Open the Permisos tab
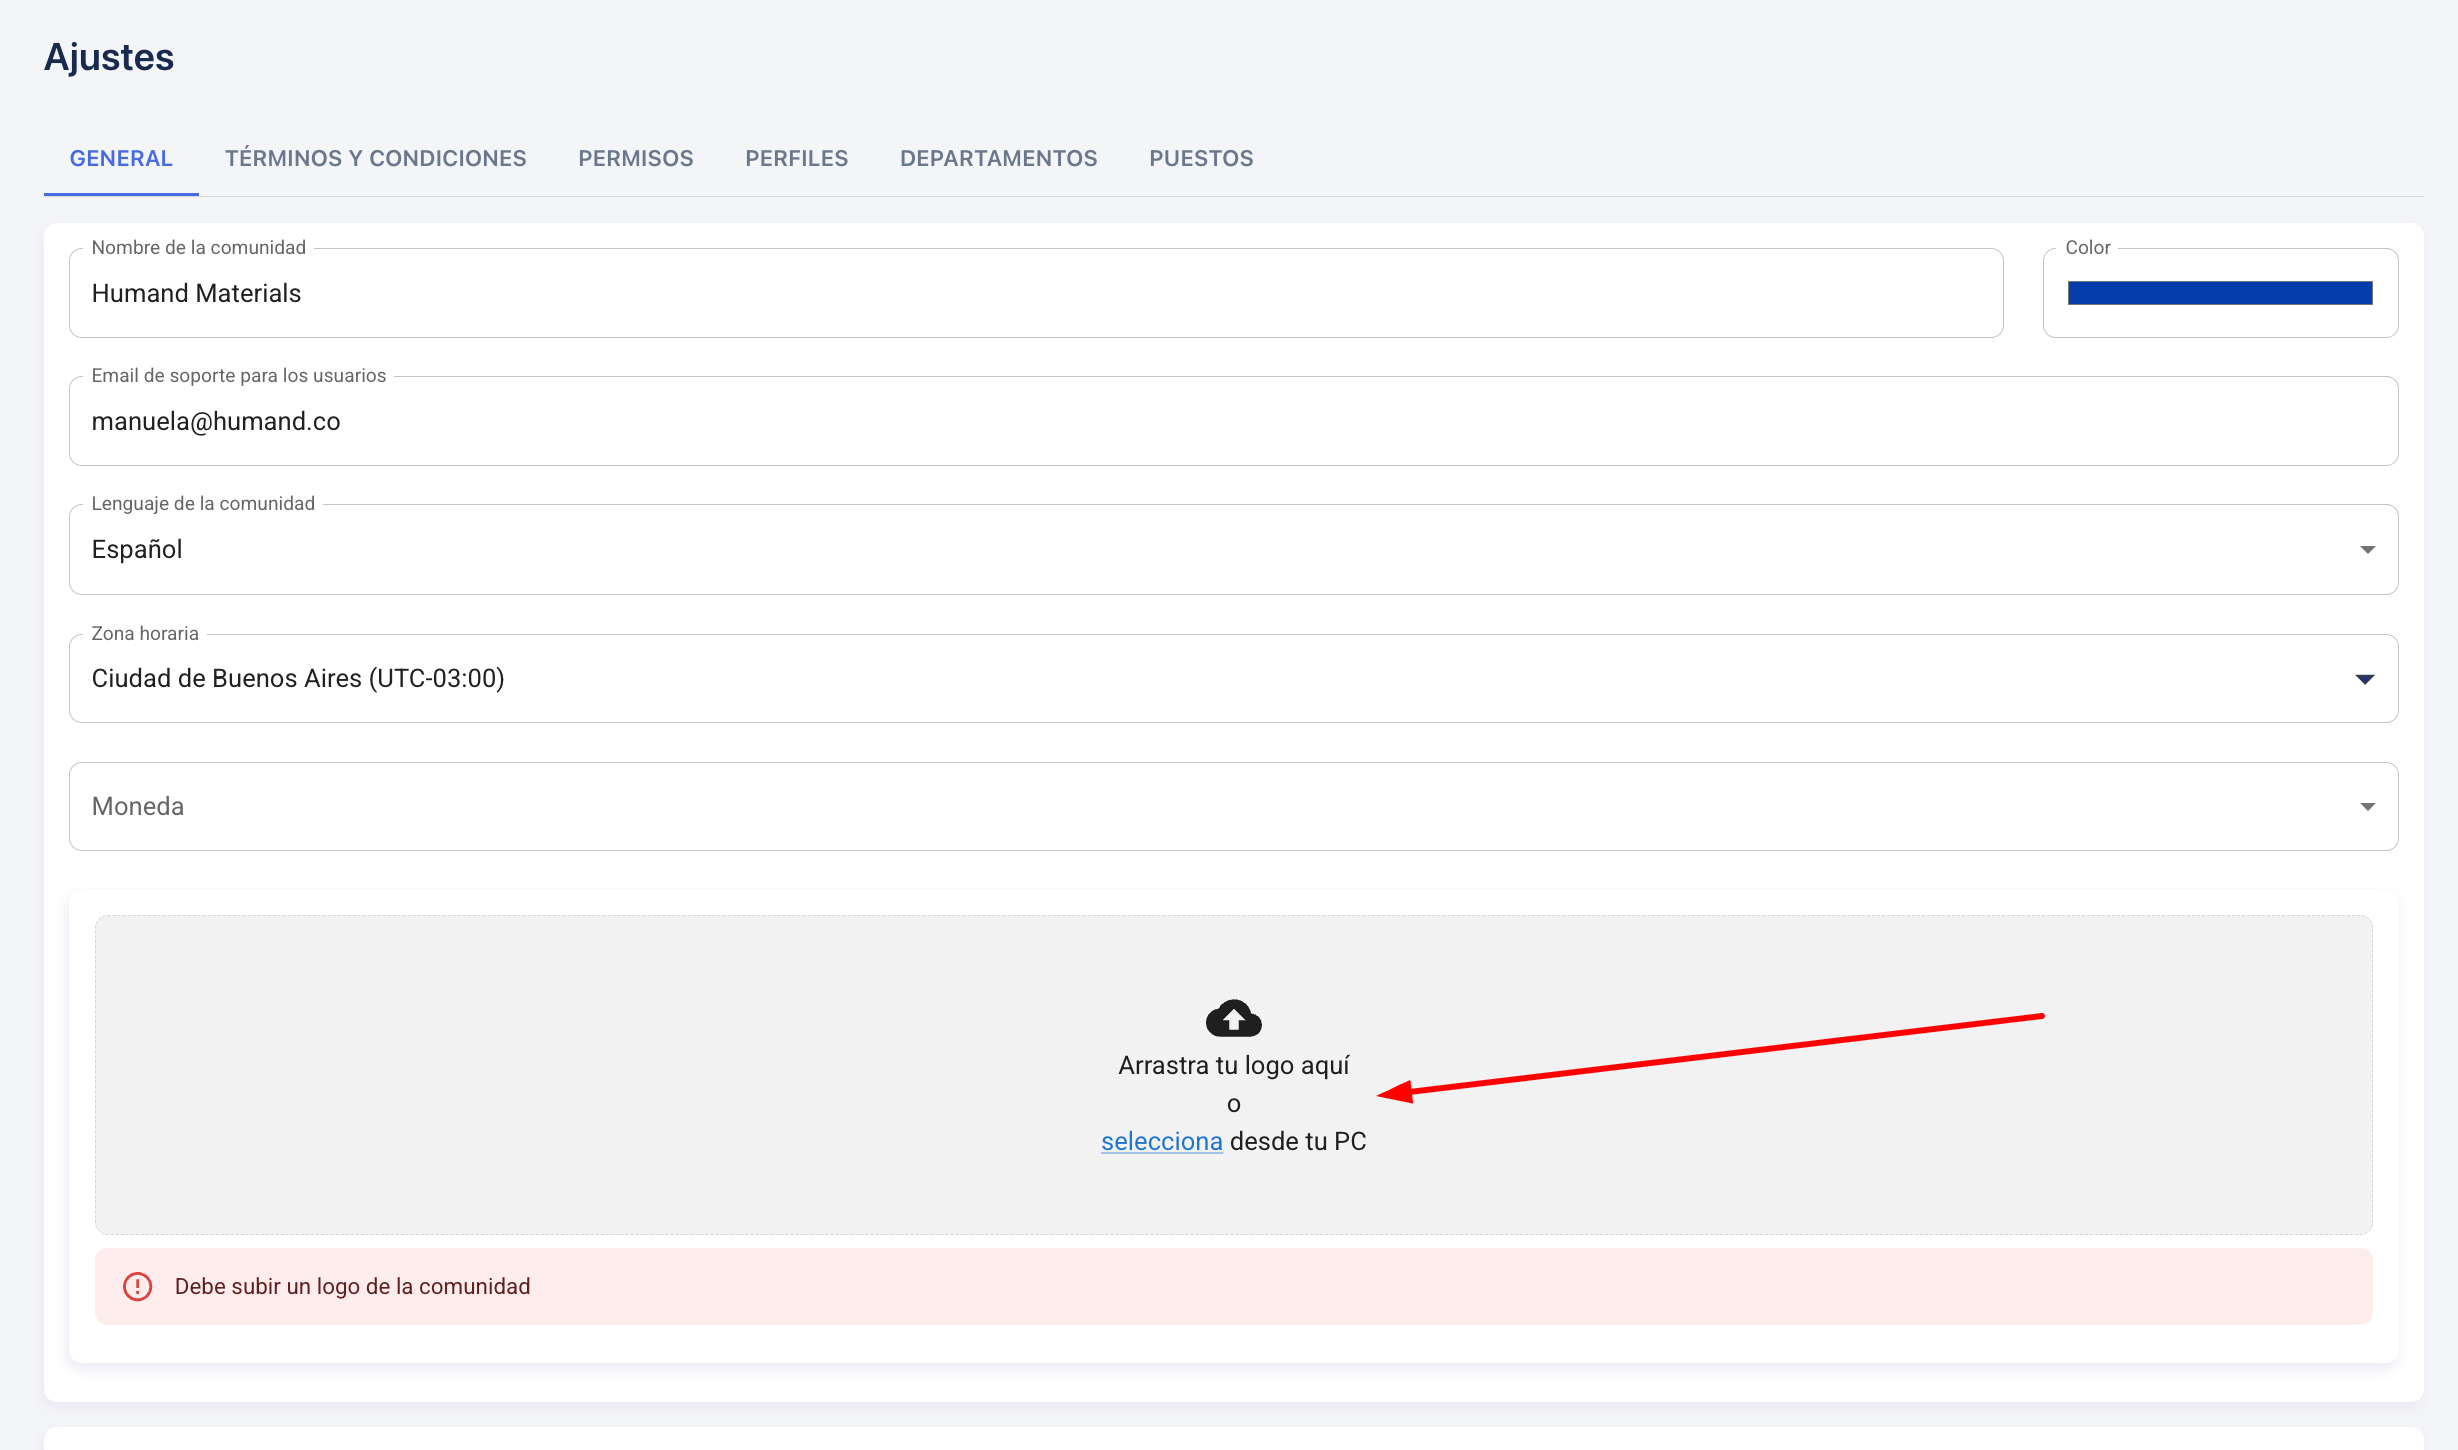The image size is (2458, 1450). click(635, 158)
